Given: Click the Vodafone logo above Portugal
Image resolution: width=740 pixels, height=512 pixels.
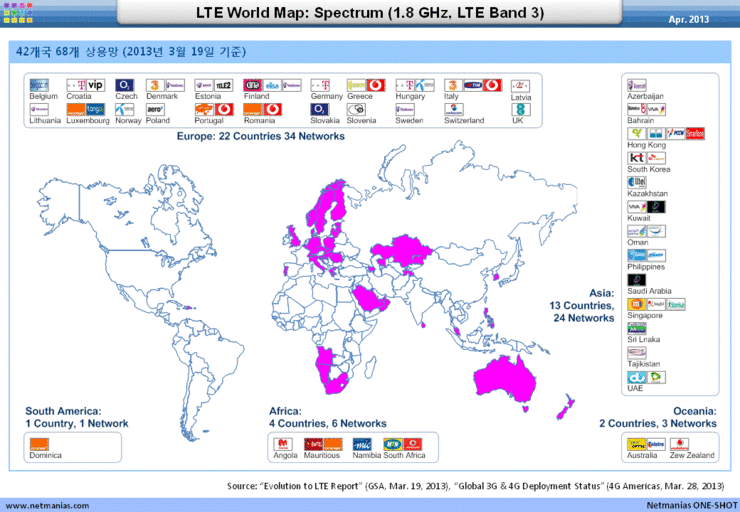Looking at the screenshot, I should click(x=224, y=109).
